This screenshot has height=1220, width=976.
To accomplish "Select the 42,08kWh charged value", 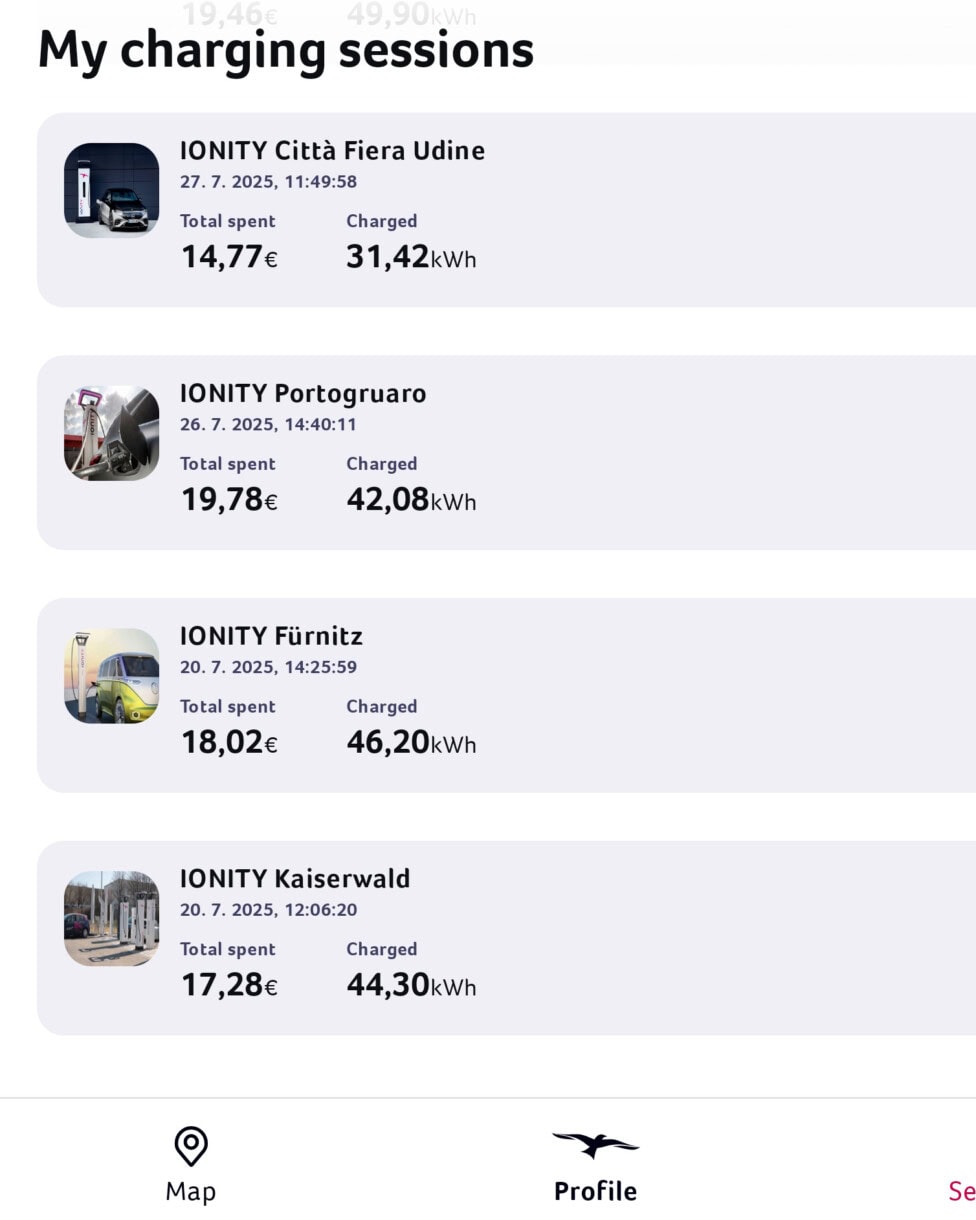I will coord(411,500).
